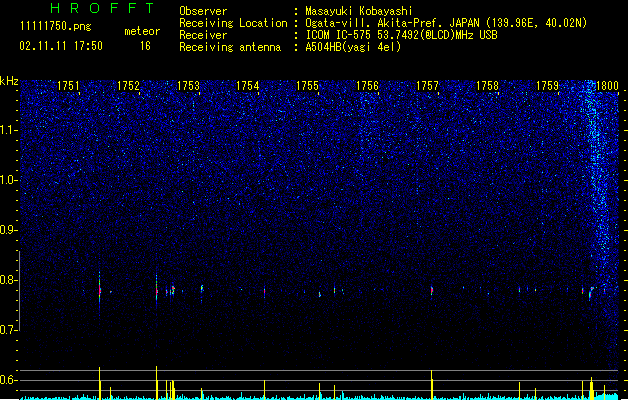Viewport: 629px width, 400px height.
Task: Click the Receiving antenna label
Action: click(x=230, y=47)
